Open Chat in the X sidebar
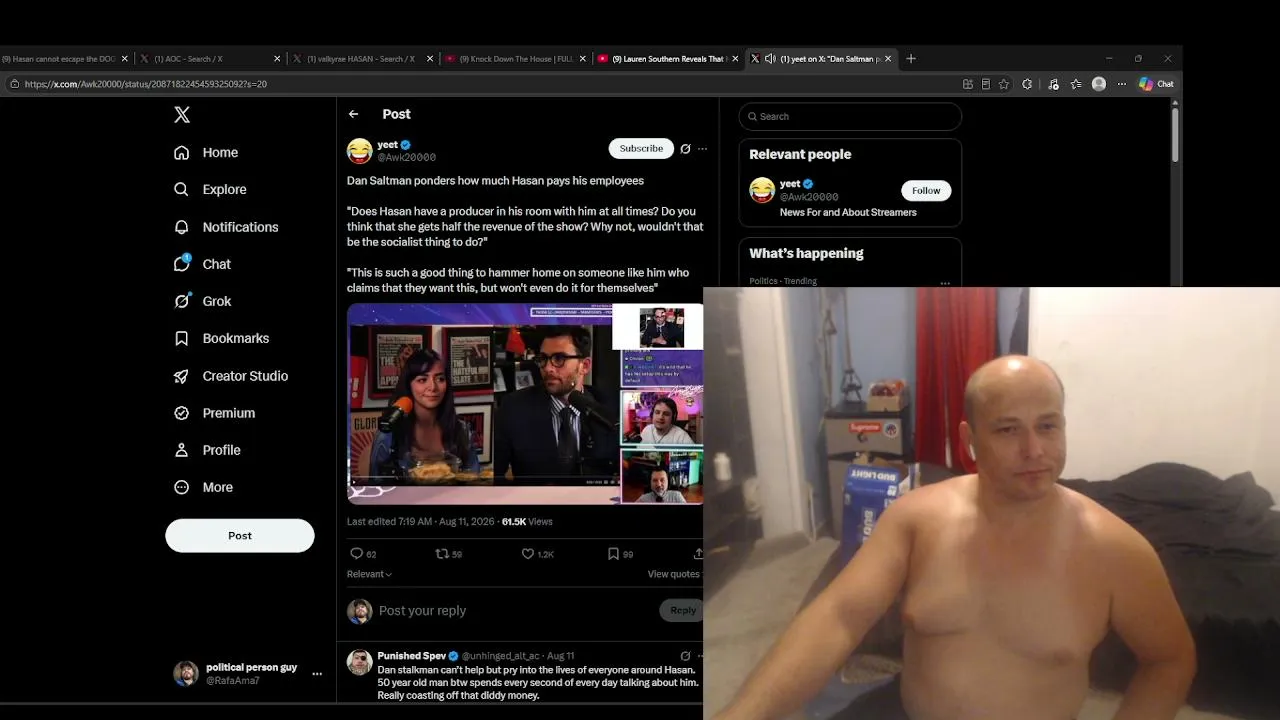Viewport: 1280px width, 720px height. [202, 264]
